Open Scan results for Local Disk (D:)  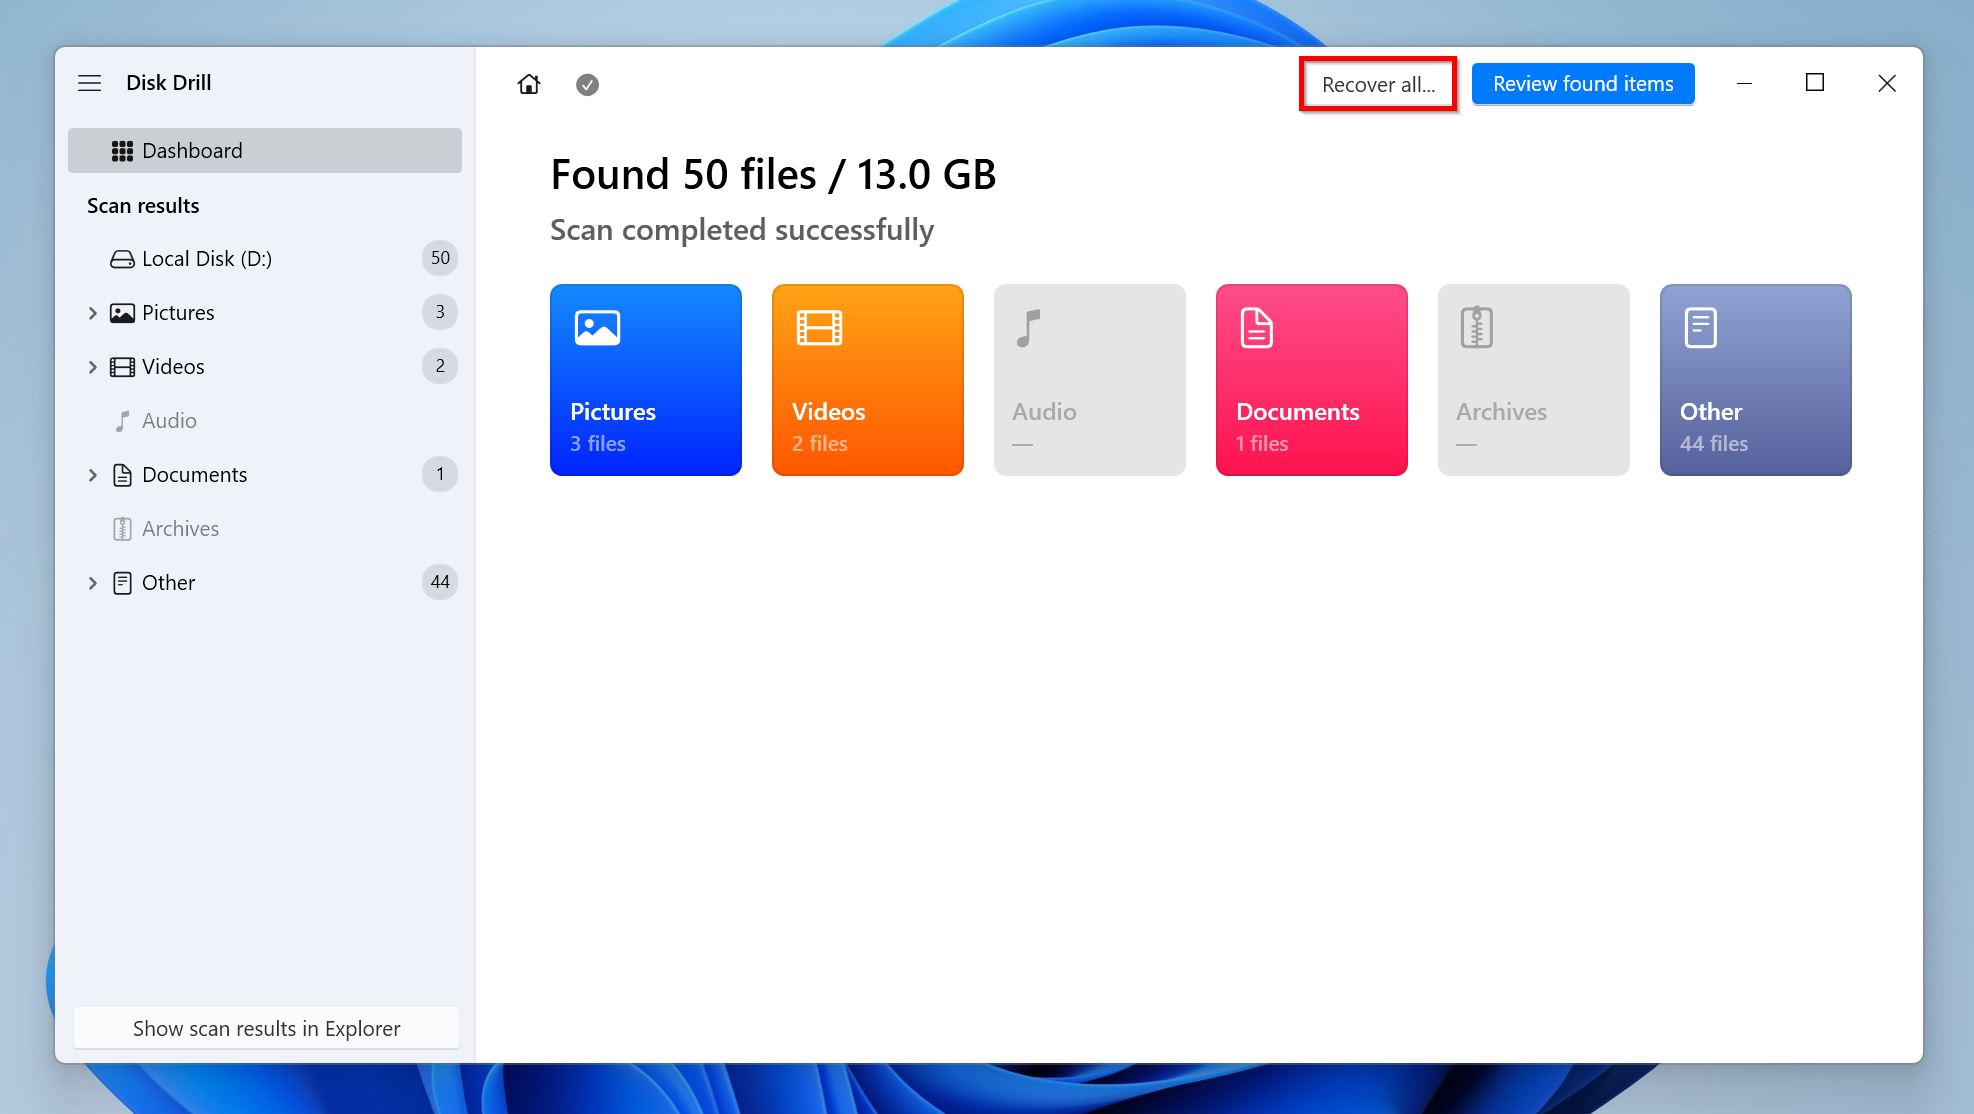[x=208, y=258]
